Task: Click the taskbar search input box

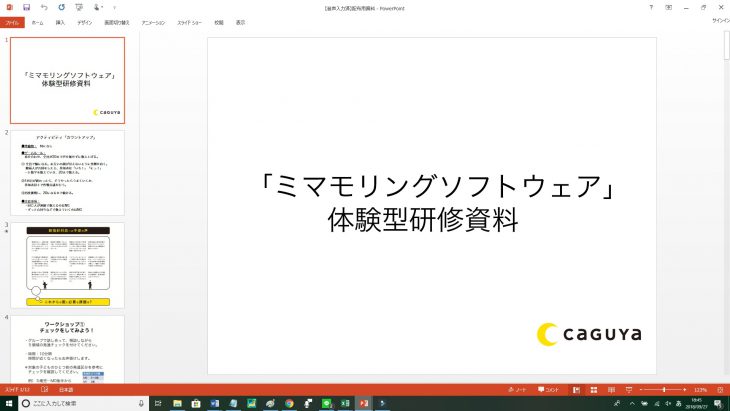Action: (84, 403)
